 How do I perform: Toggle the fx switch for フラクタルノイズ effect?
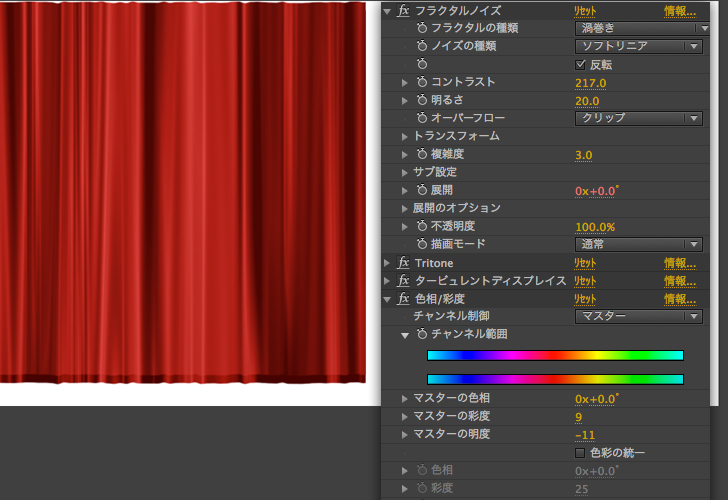tap(402, 10)
